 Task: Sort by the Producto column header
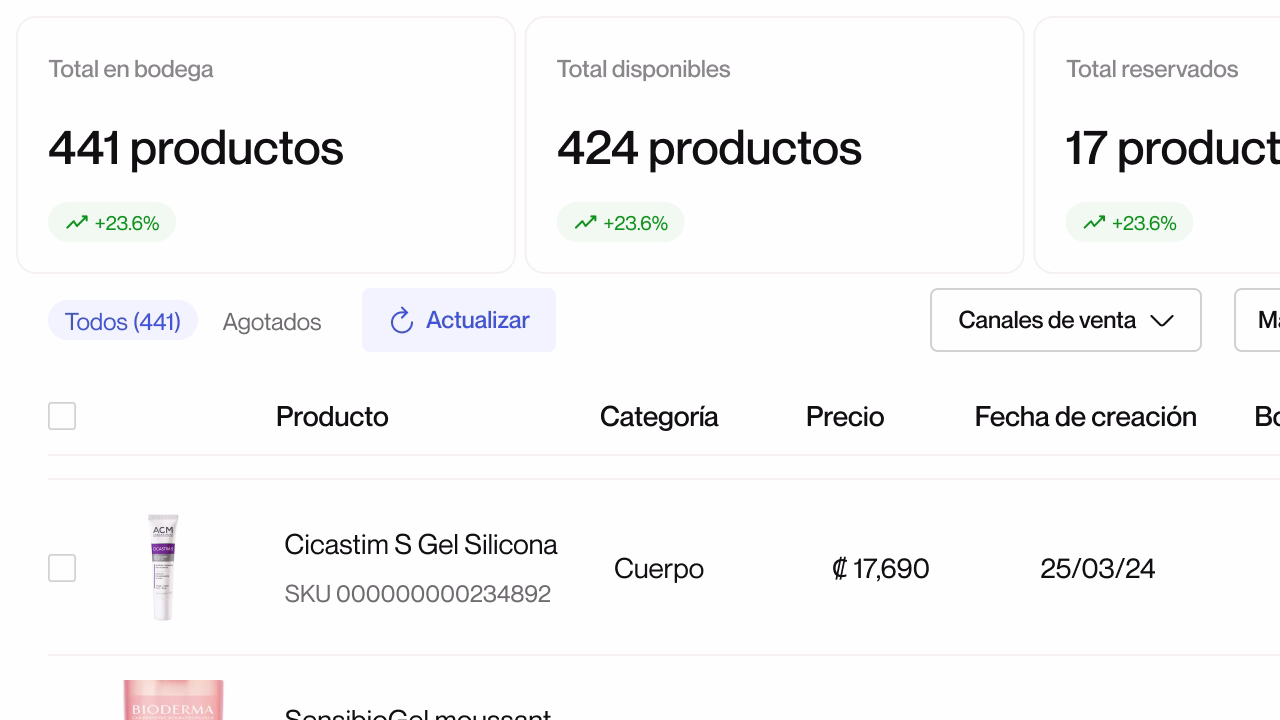pyautogui.click(x=332, y=416)
